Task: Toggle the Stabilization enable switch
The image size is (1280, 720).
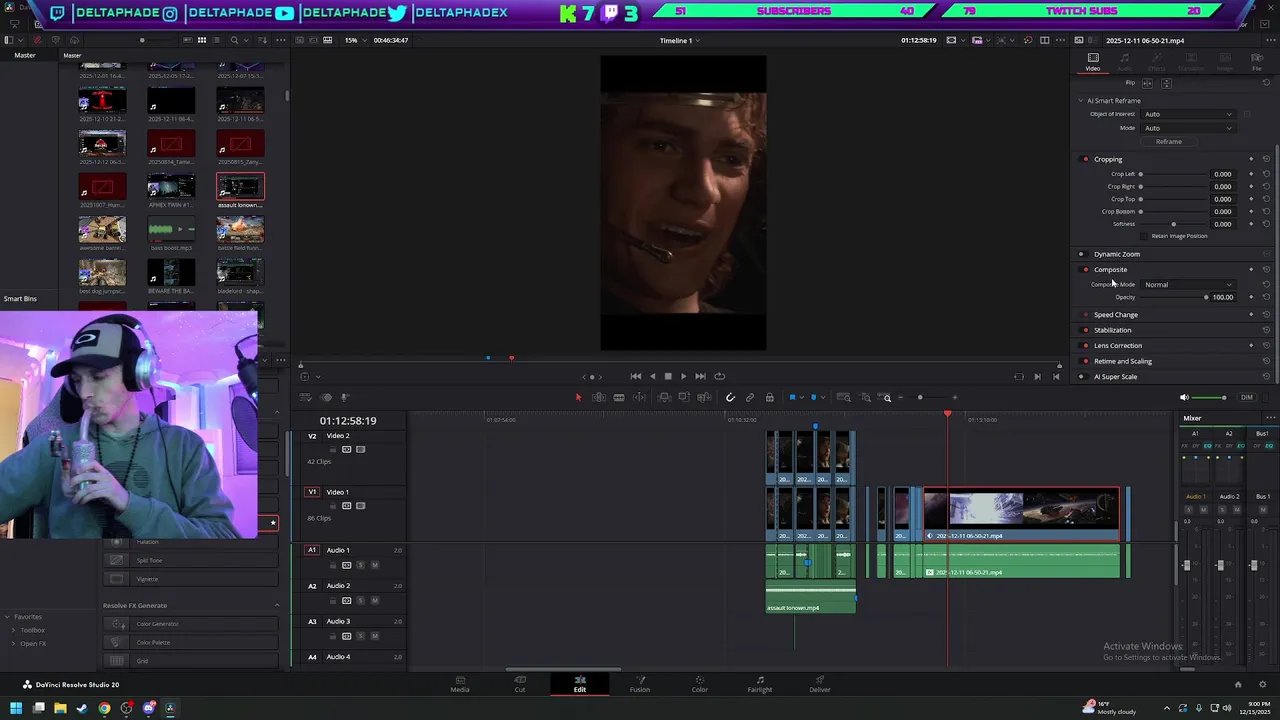Action: pyautogui.click(x=1084, y=330)
